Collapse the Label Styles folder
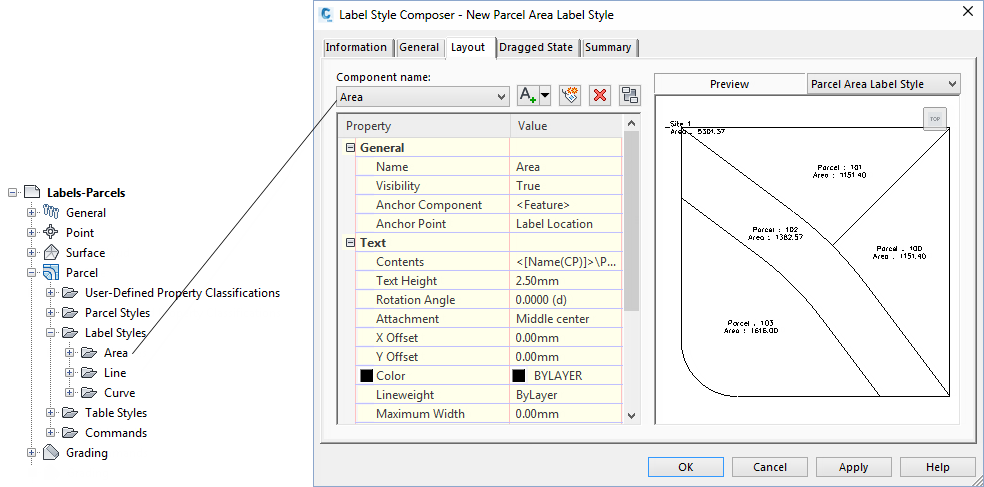Screen dimensions: 984x487 tap(51, 333)
